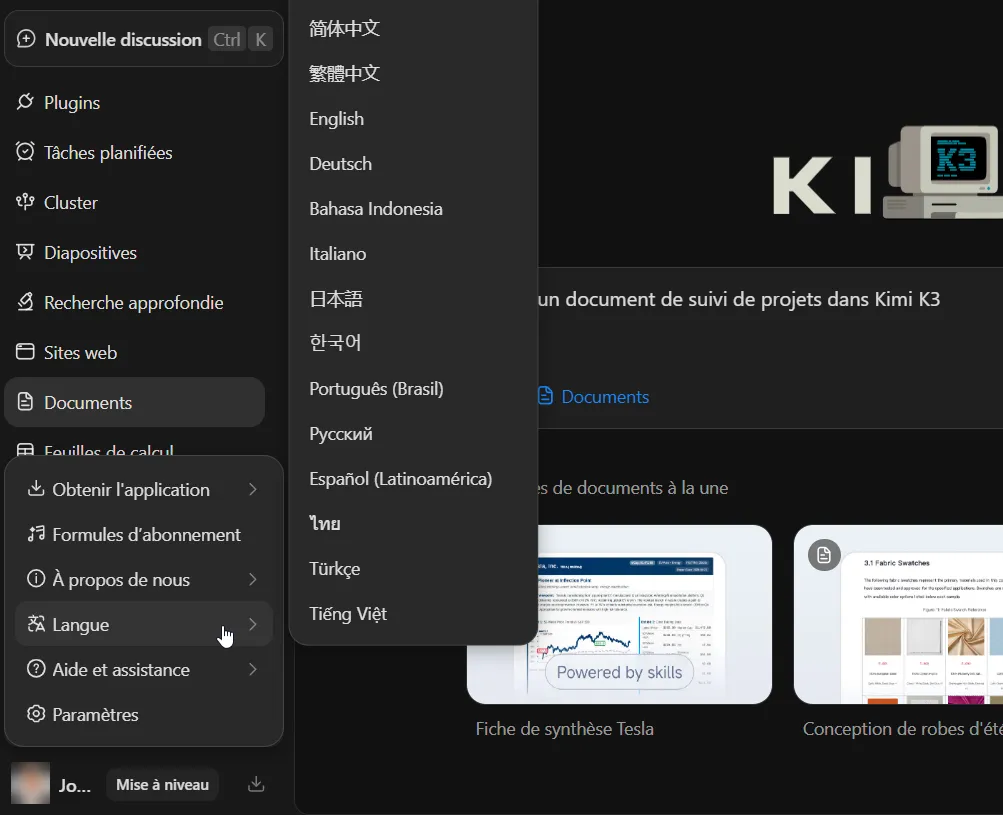The width and height of the screenshot is (1003, 815).
Task: Click the Langue translate icon
Action: pos(36,624)
